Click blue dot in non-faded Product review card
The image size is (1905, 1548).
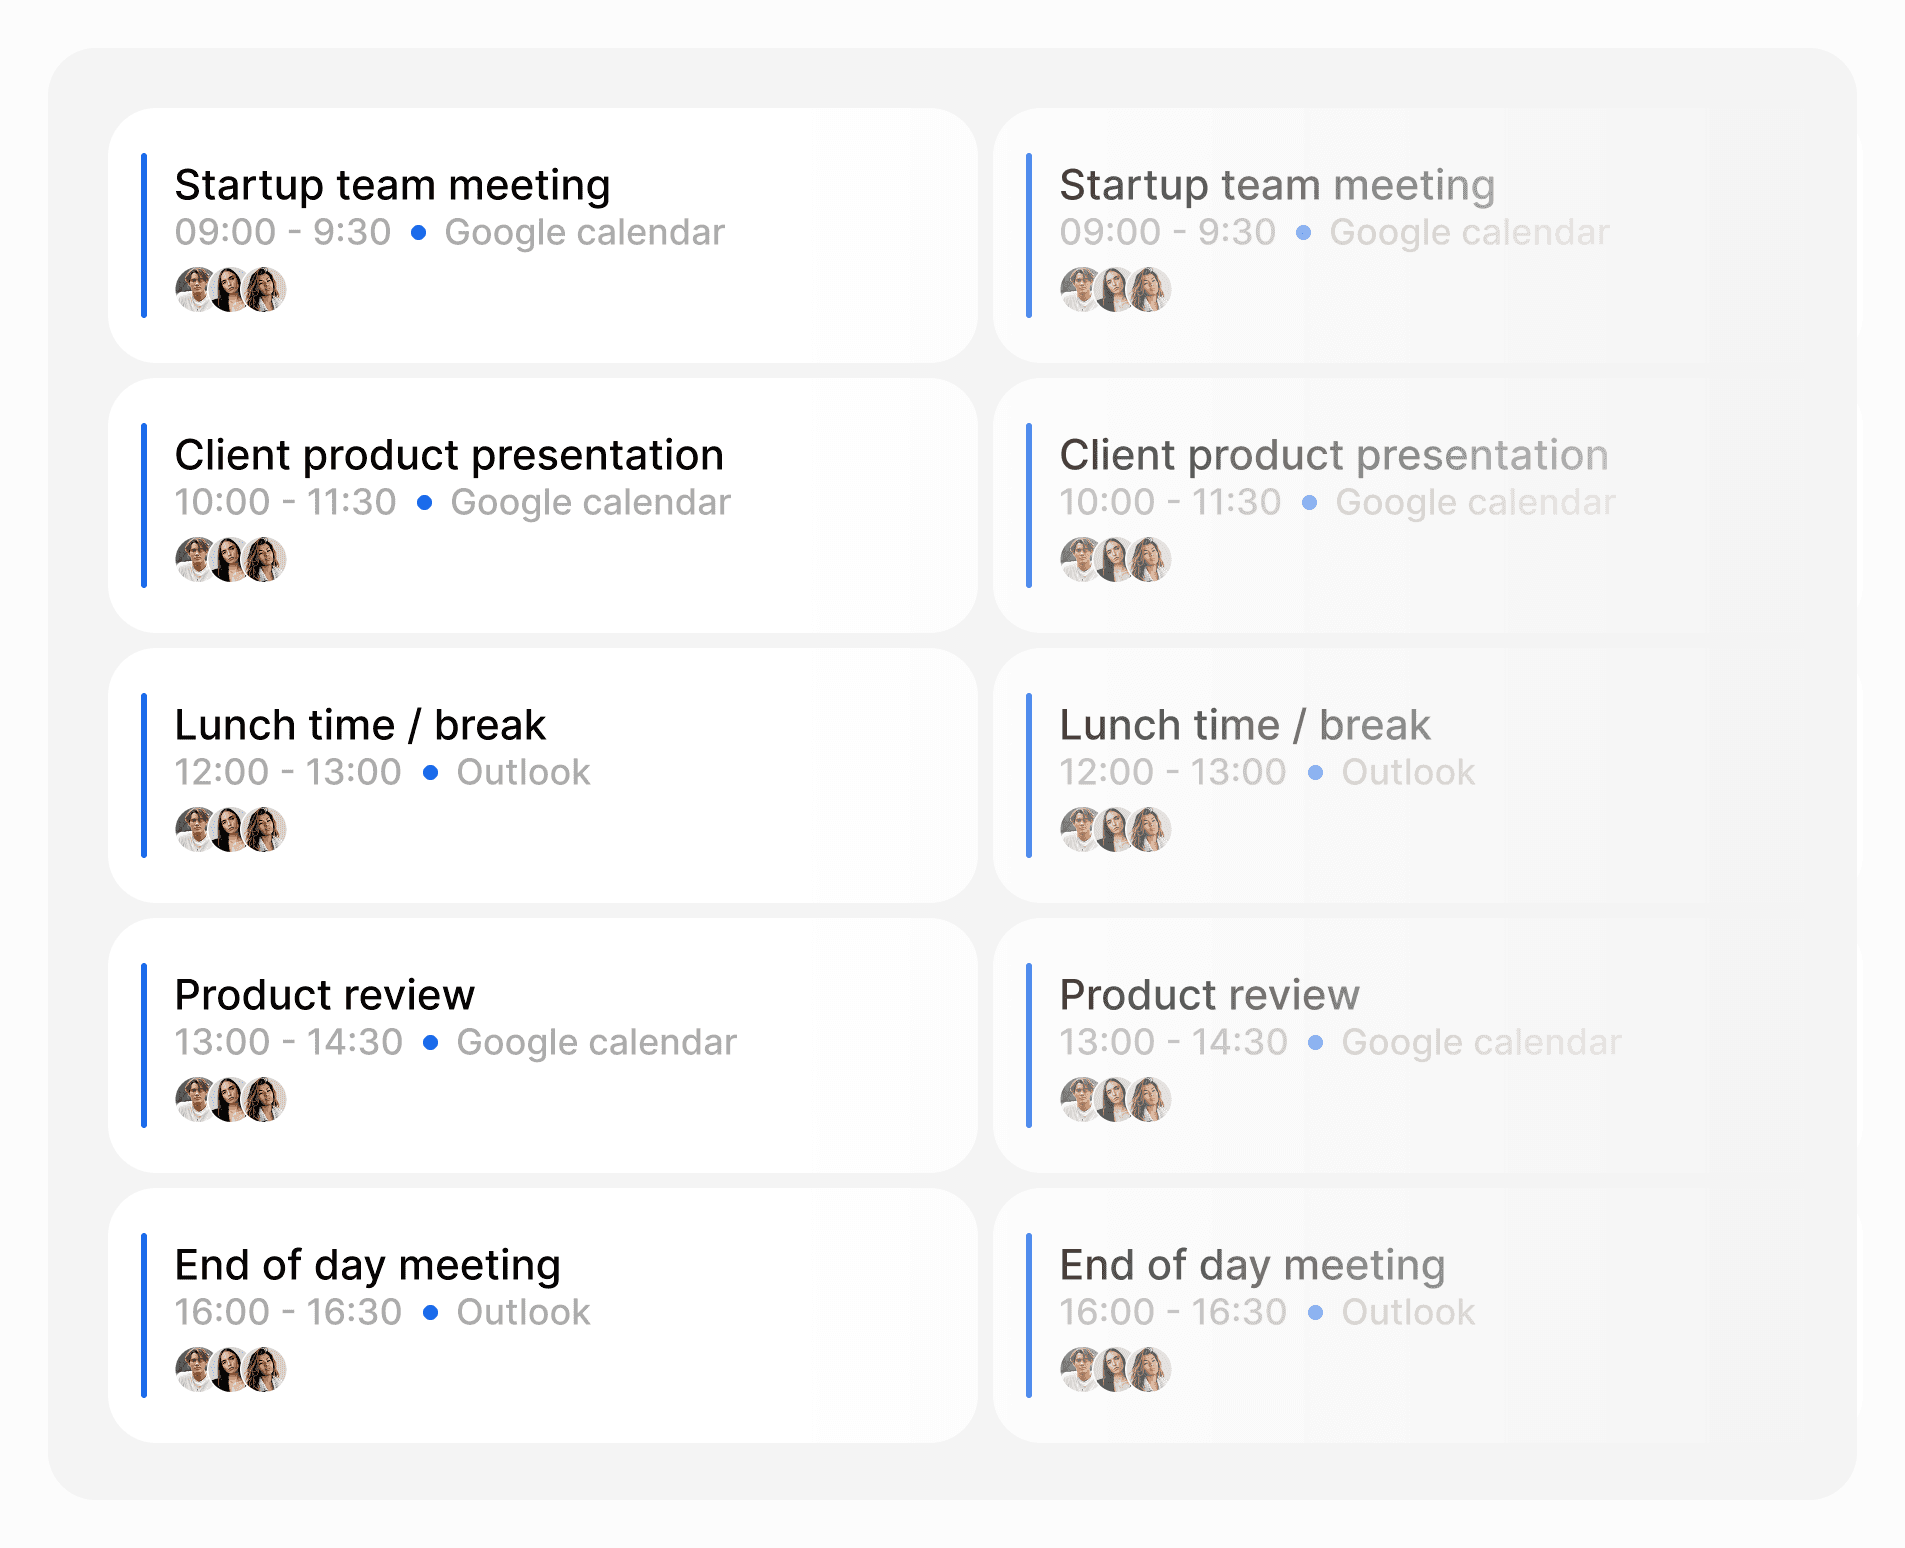[431, 1043]
